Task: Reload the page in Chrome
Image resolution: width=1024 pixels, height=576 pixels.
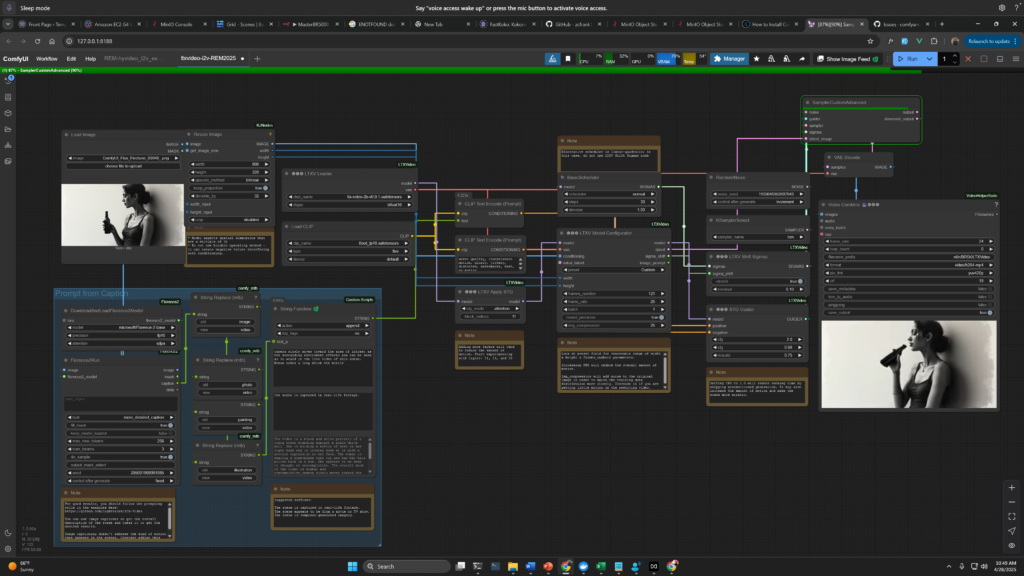Action: (37, 41)
